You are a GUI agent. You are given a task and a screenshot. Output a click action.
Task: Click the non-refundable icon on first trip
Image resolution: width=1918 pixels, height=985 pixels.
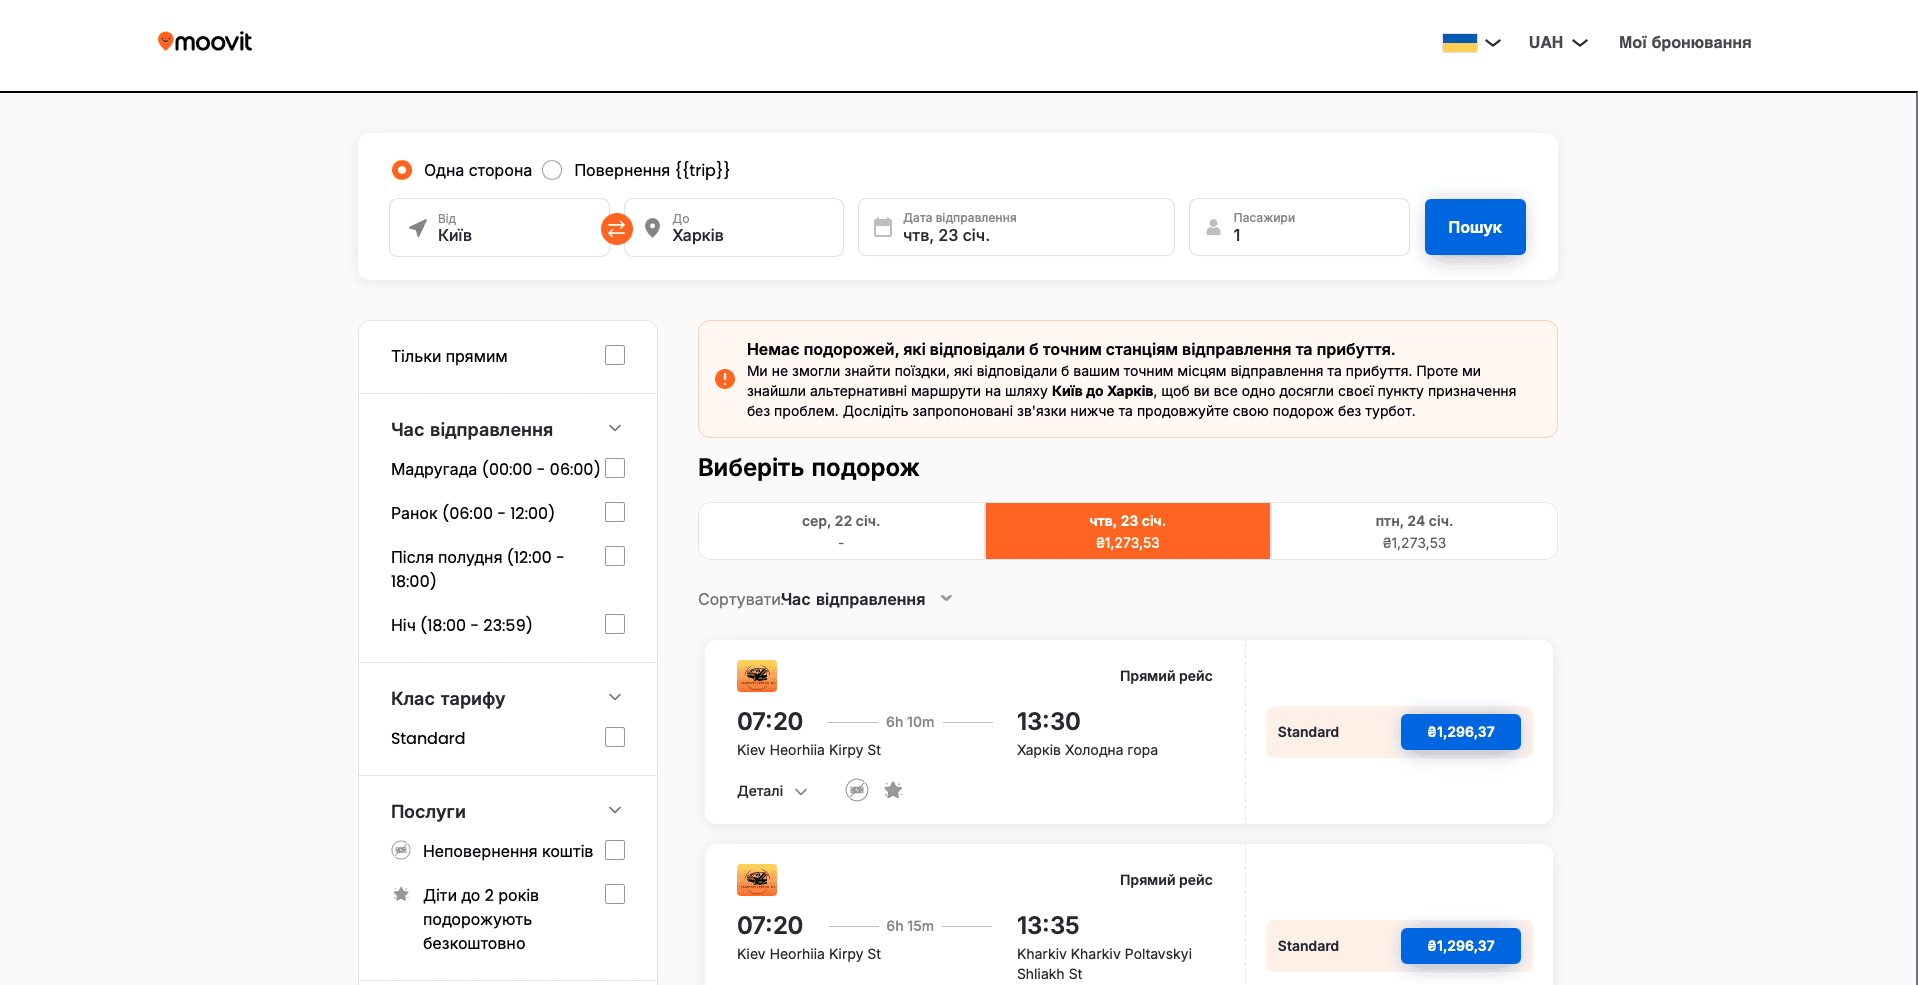[x=857, y=790]
